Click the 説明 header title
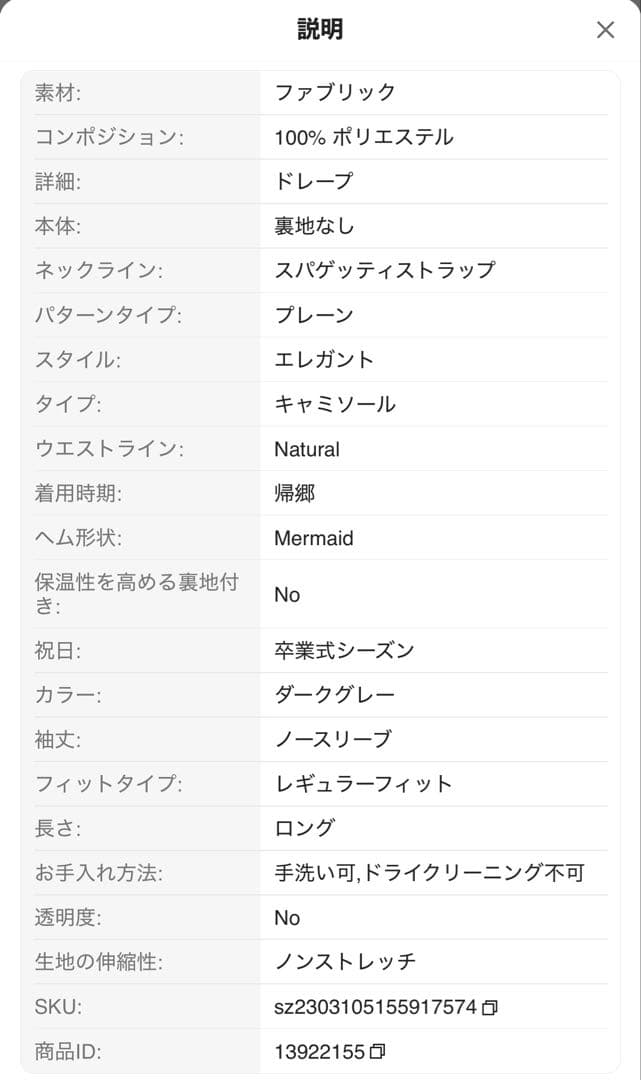Image resolution: width=641 pixels, height=1080 pixels. click(320, 29)
